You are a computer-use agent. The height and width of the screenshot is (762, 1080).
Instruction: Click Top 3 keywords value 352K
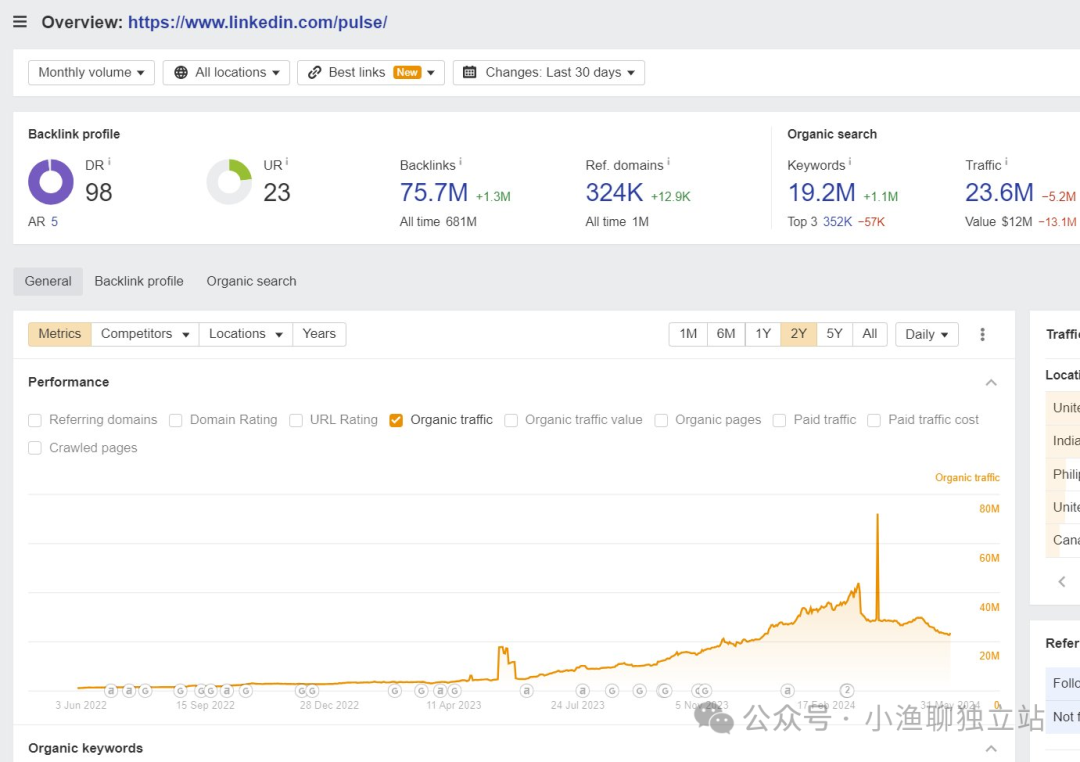(x=838, y=222)
